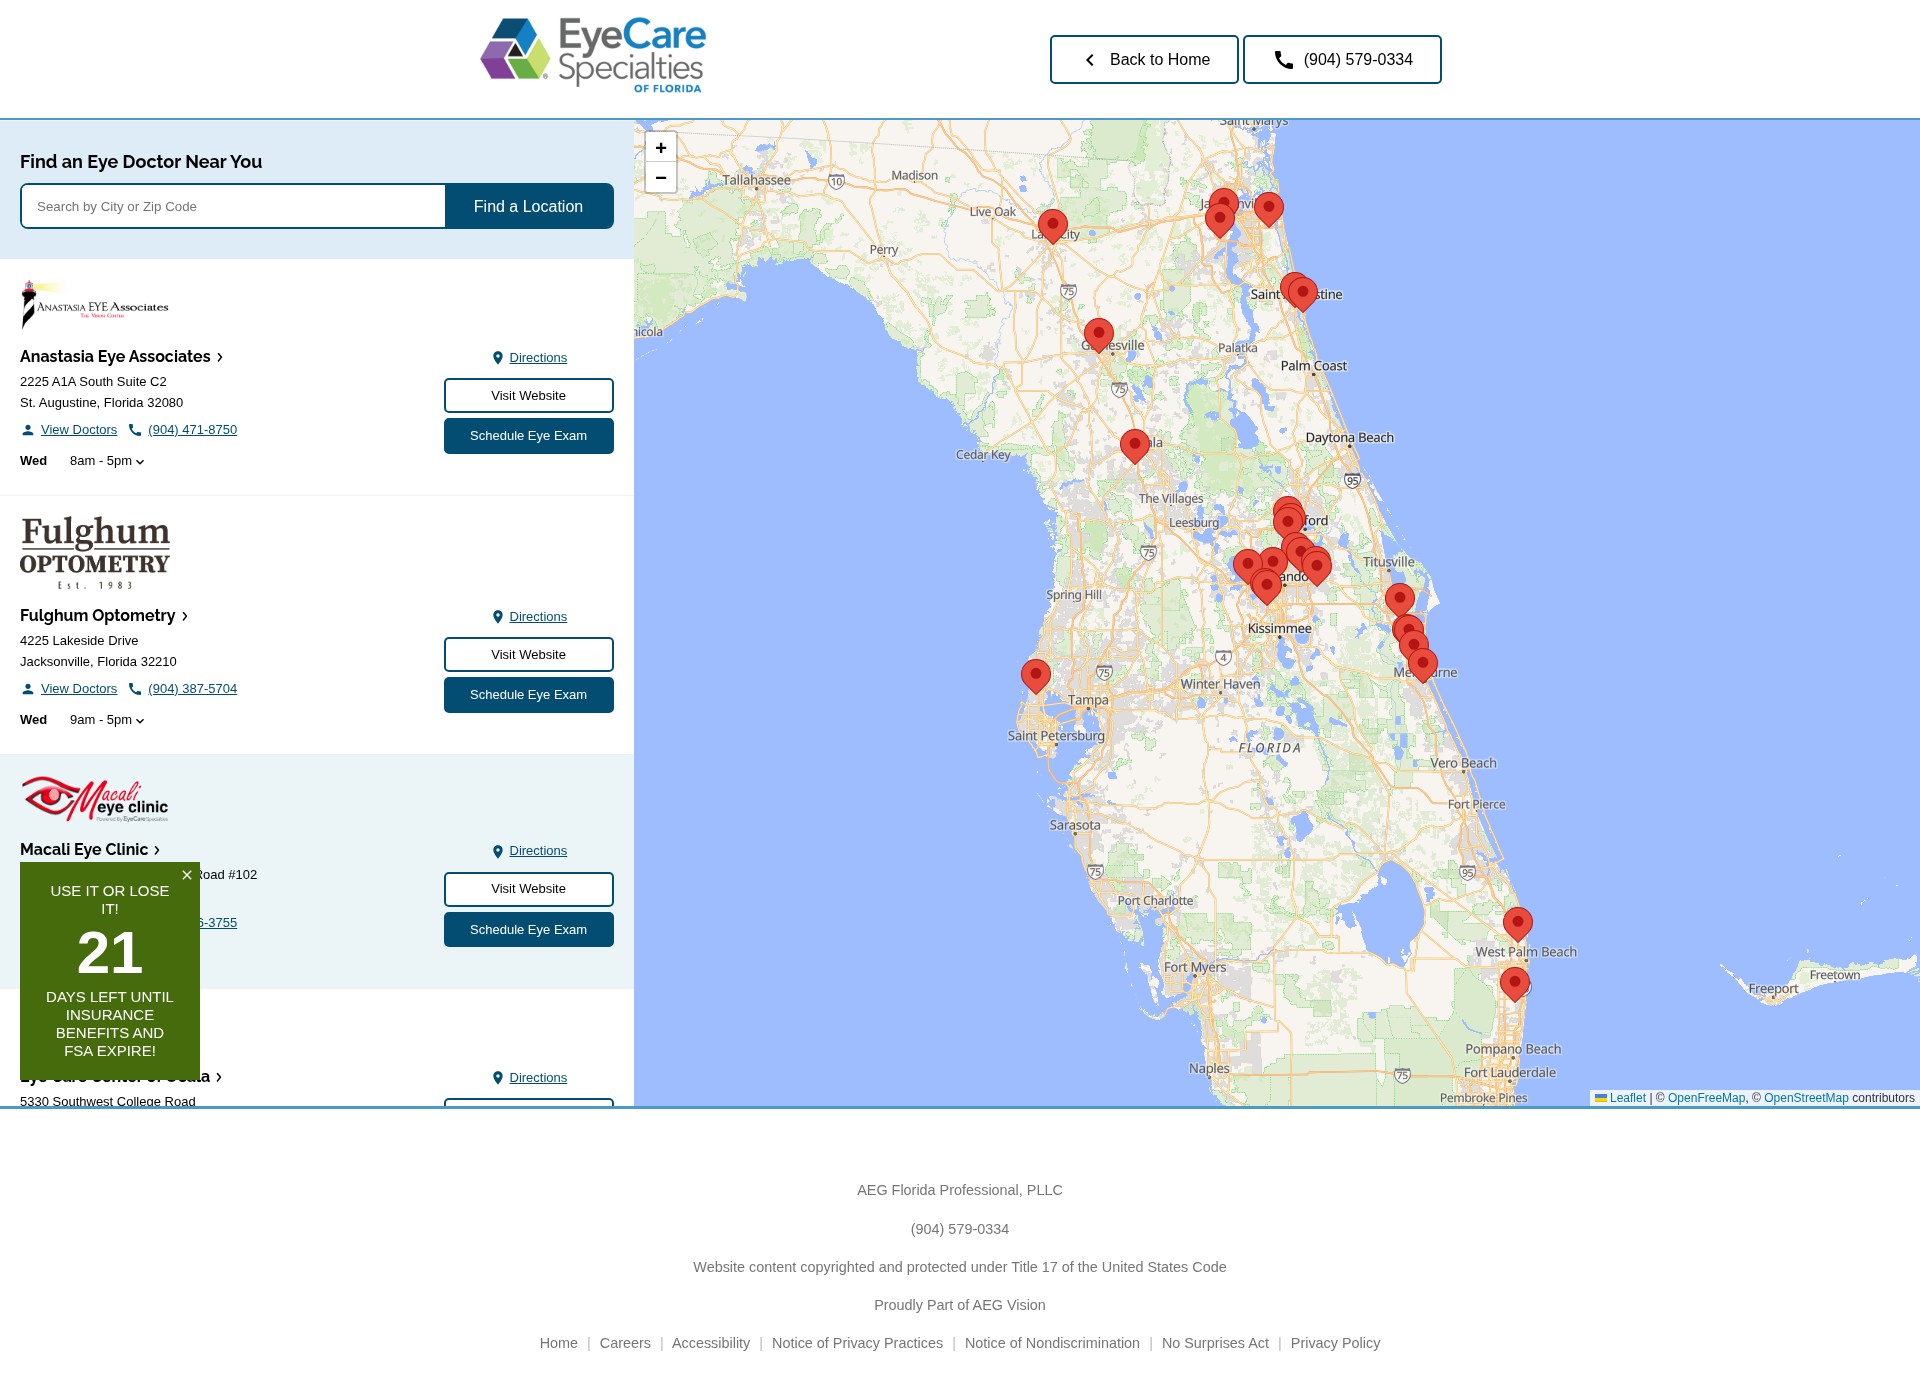Open Notice of Privacy Practices
This screenshot has height=1396, width=1920.
pyautogui.click(x=857, y=1343)
